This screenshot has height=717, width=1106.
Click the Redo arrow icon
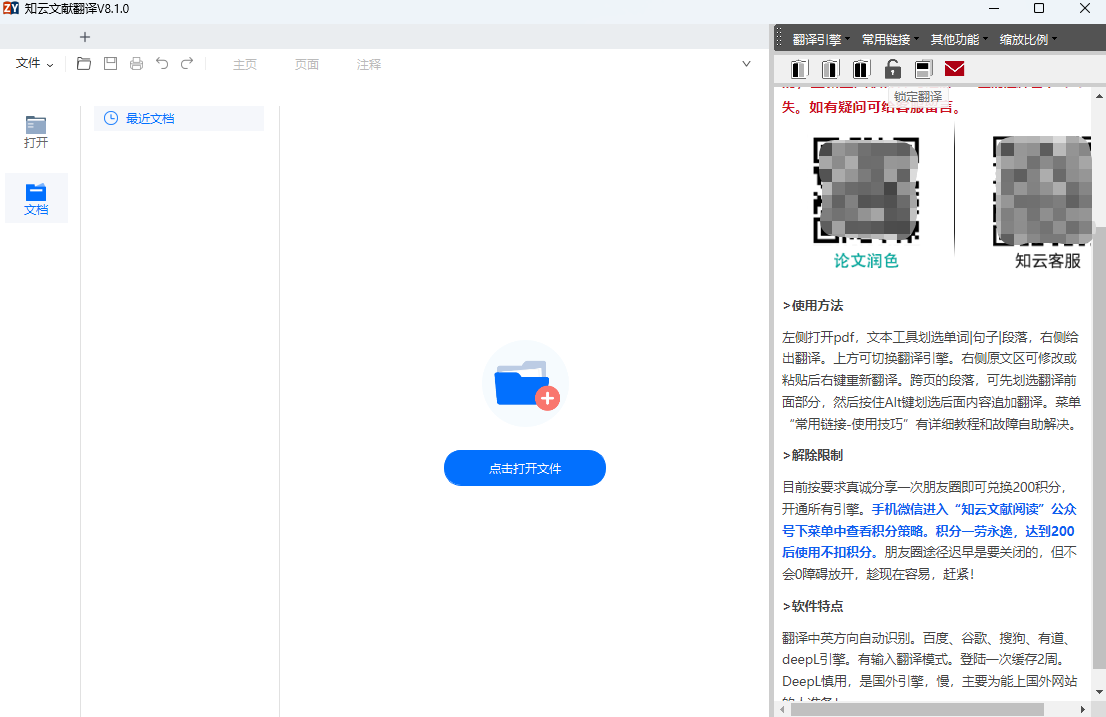[x=187, y=63]
